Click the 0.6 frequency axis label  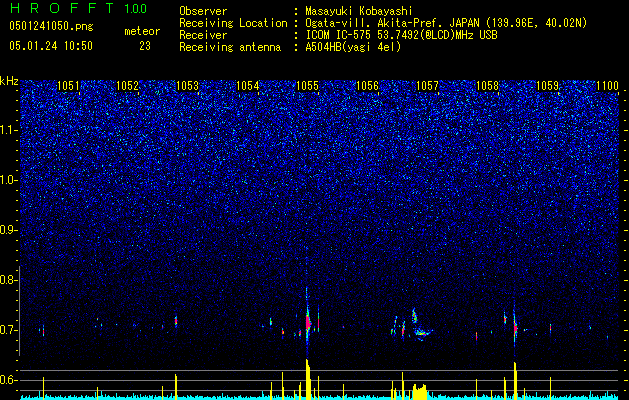tap(9, 380)
